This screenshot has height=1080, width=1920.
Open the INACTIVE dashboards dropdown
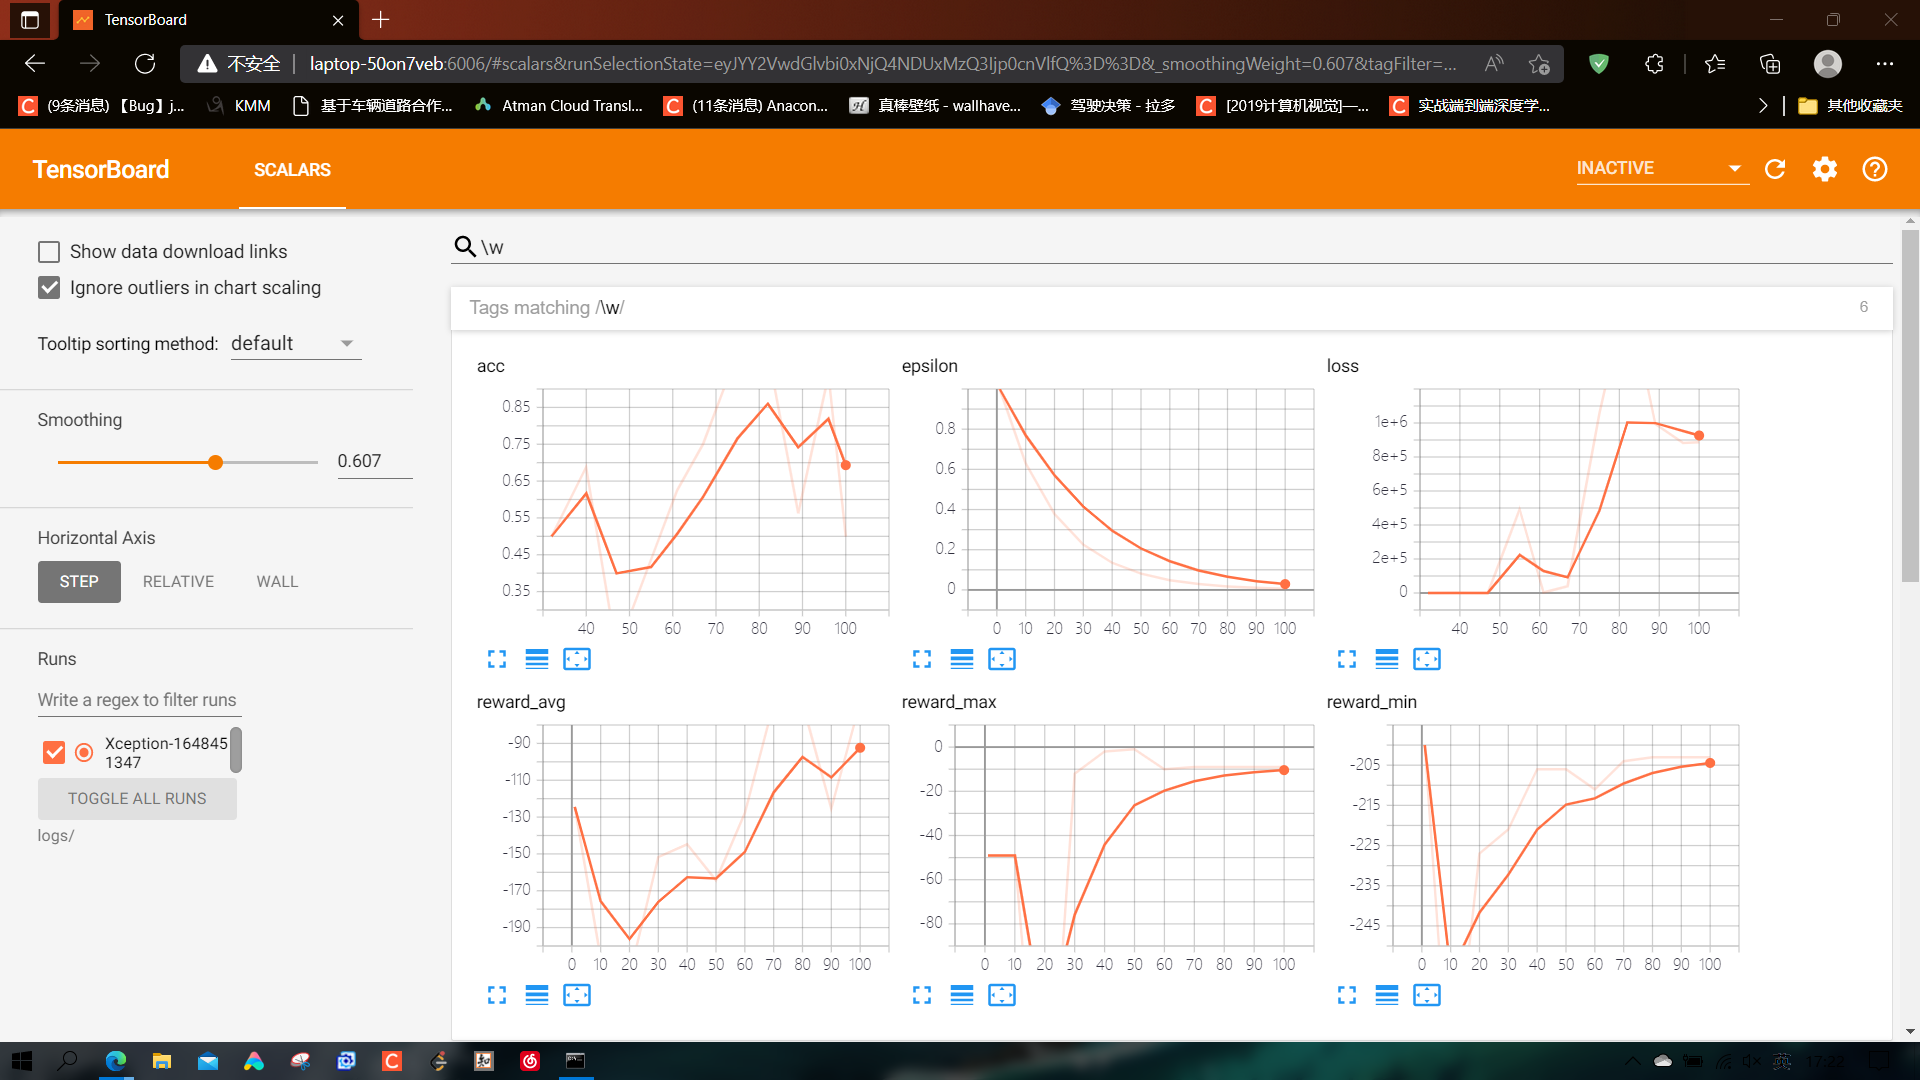1660,168
